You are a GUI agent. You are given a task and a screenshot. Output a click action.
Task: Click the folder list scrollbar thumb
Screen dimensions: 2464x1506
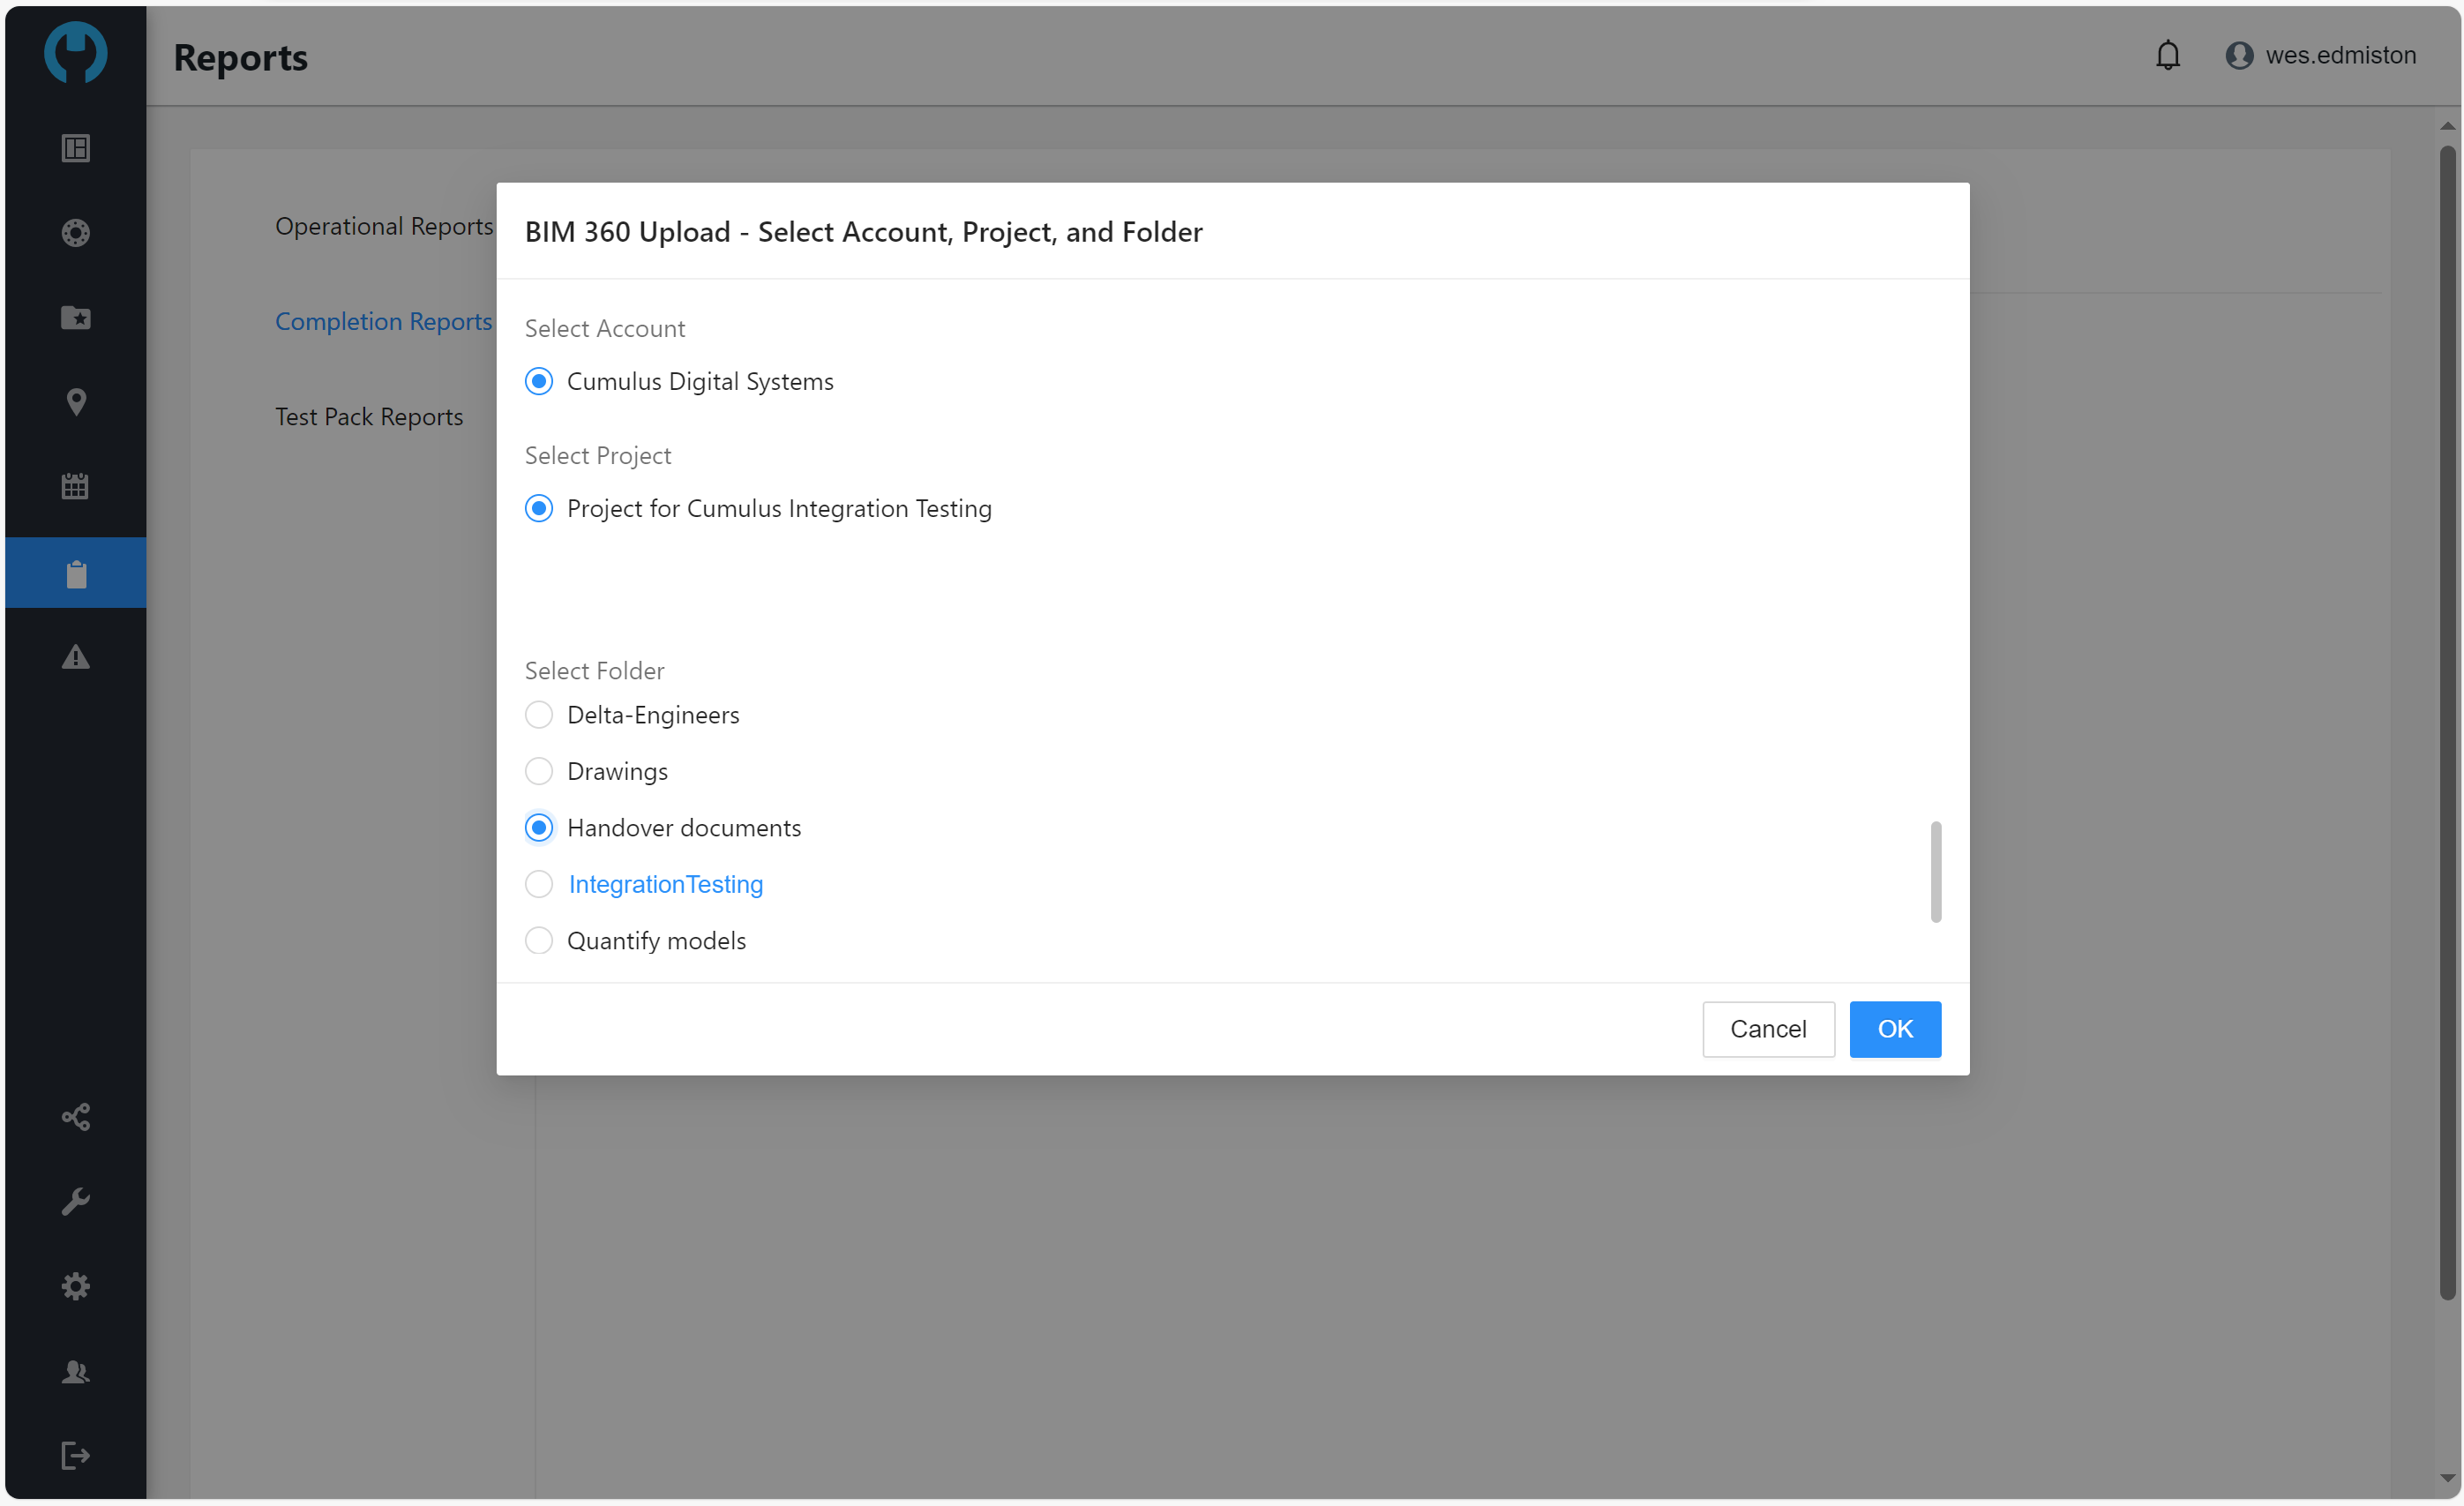pos(1935,872)
